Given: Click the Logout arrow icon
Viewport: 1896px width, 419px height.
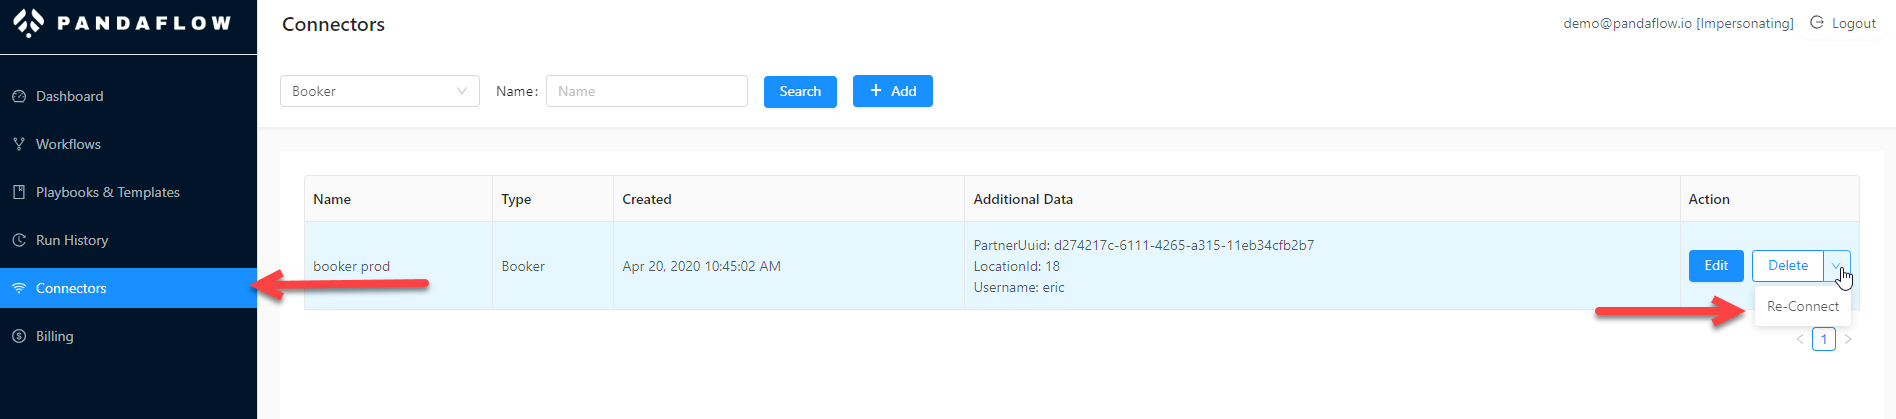Looking at the screenshot, I should coord(1817,22).
